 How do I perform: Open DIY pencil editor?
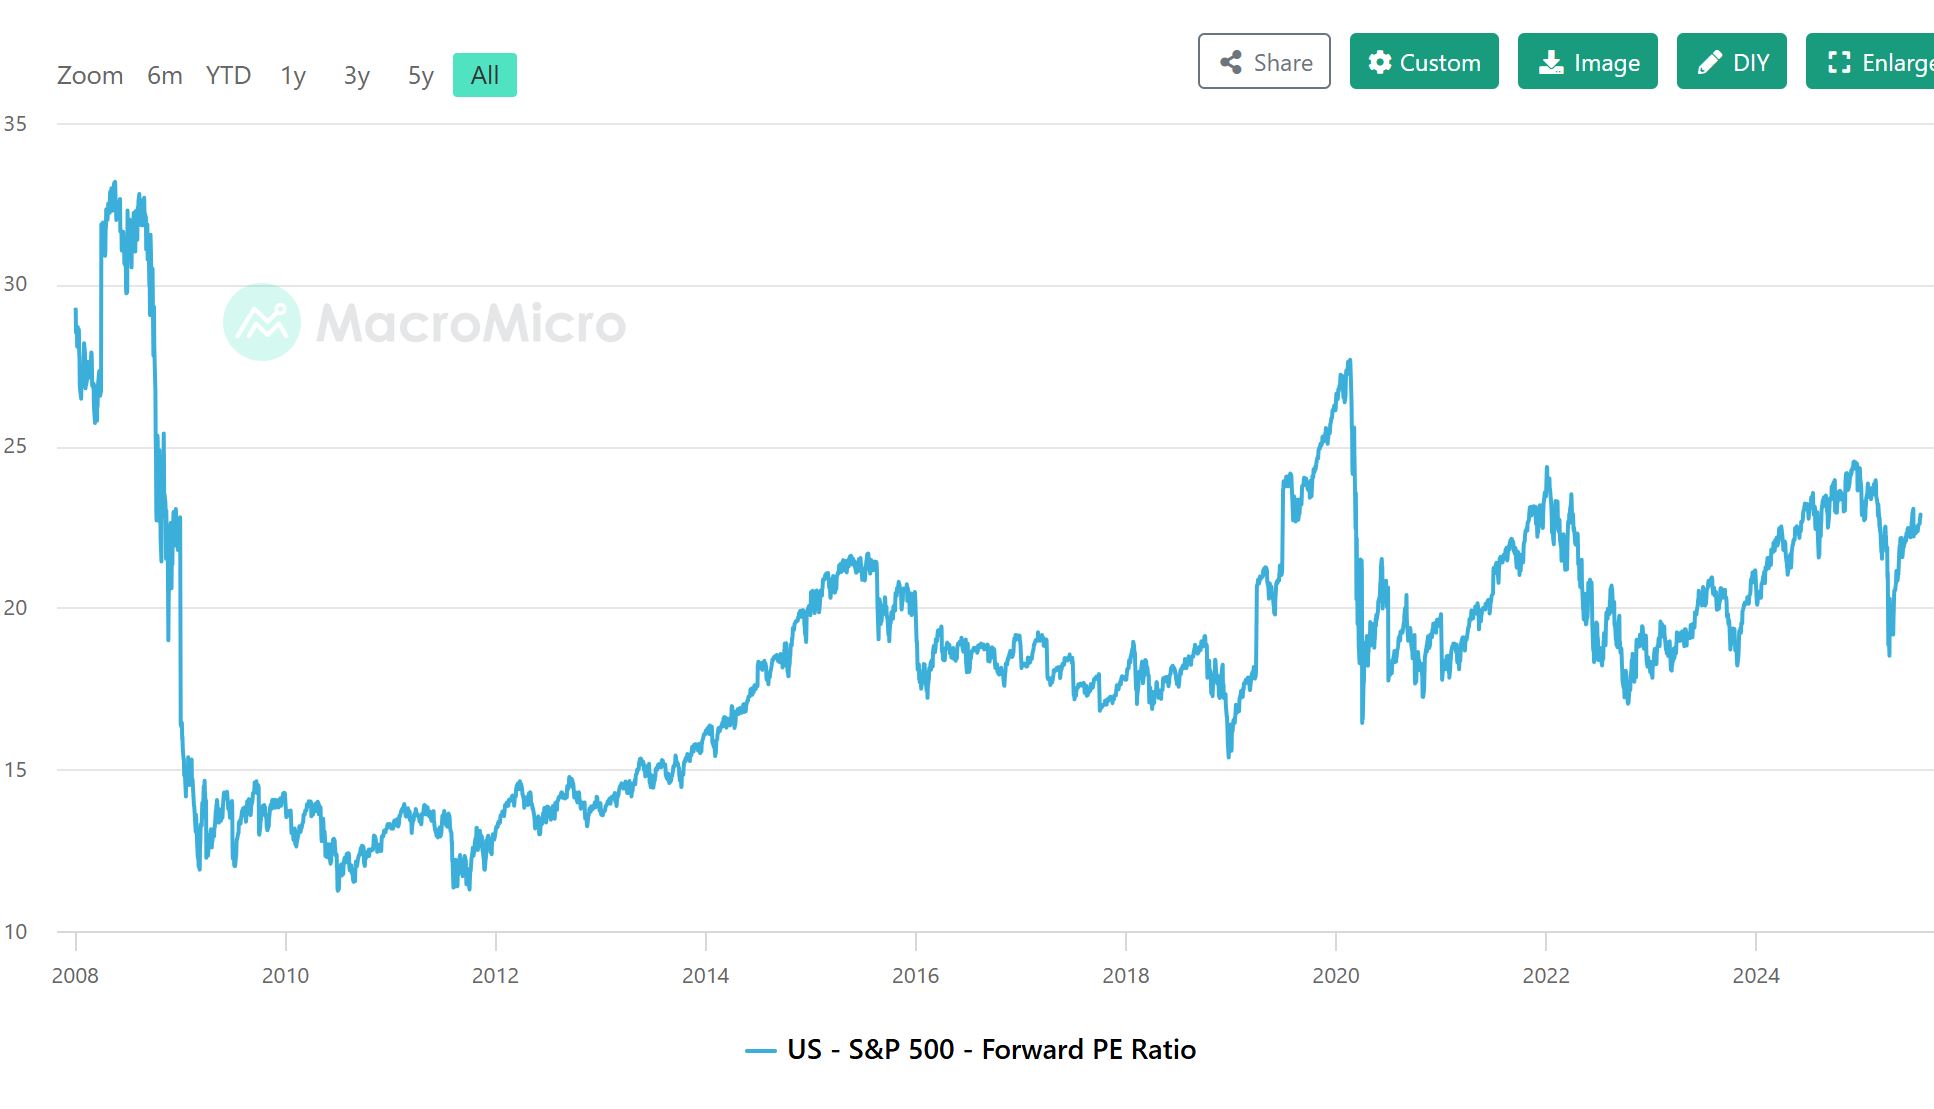coord(1731,62)
